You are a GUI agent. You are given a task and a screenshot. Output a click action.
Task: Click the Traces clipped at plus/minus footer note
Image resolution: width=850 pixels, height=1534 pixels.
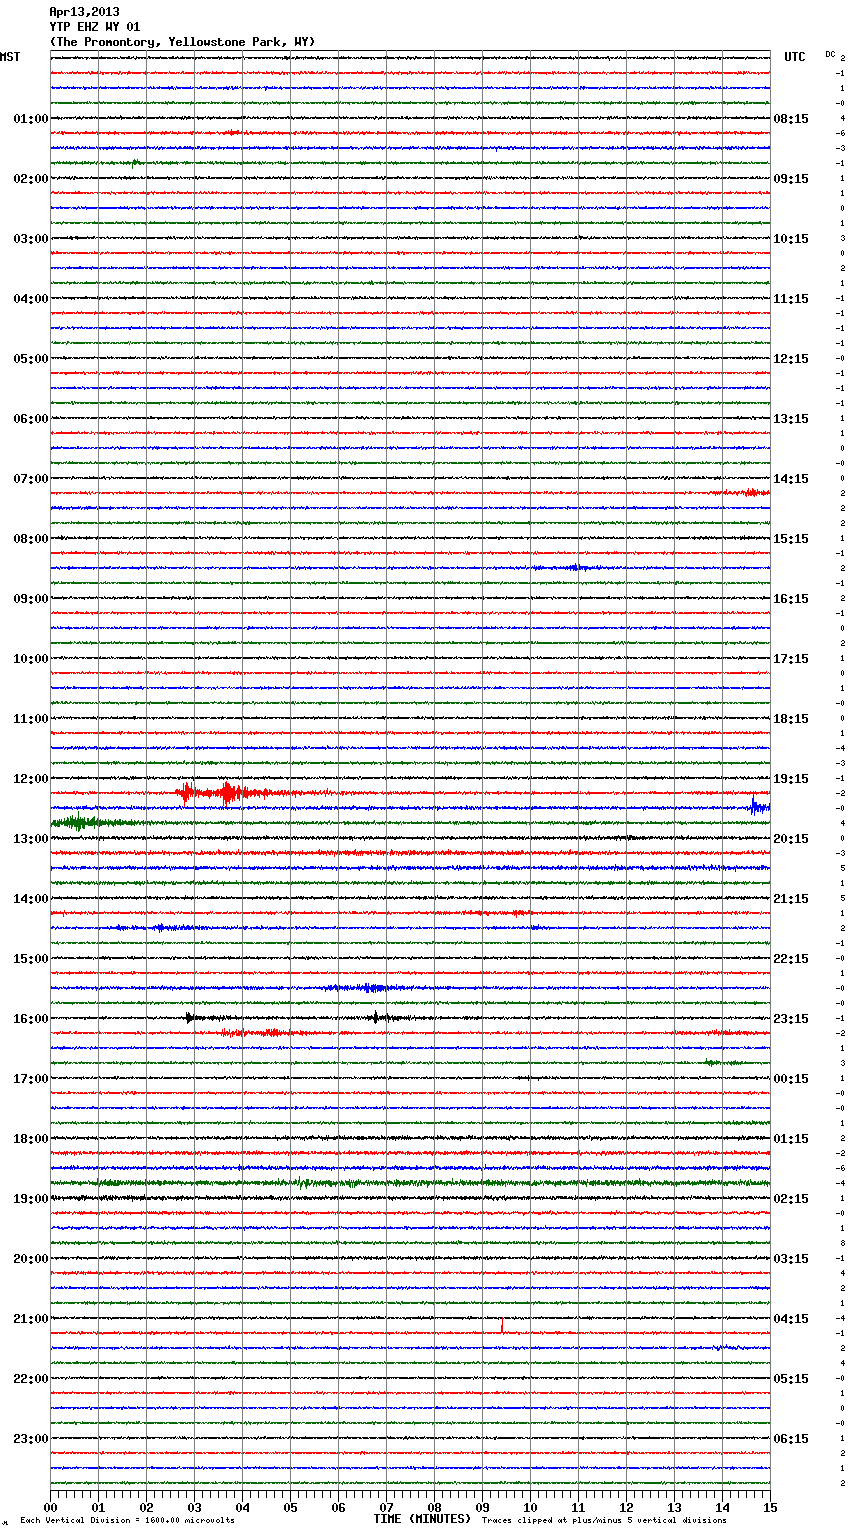pos(604,1521)
